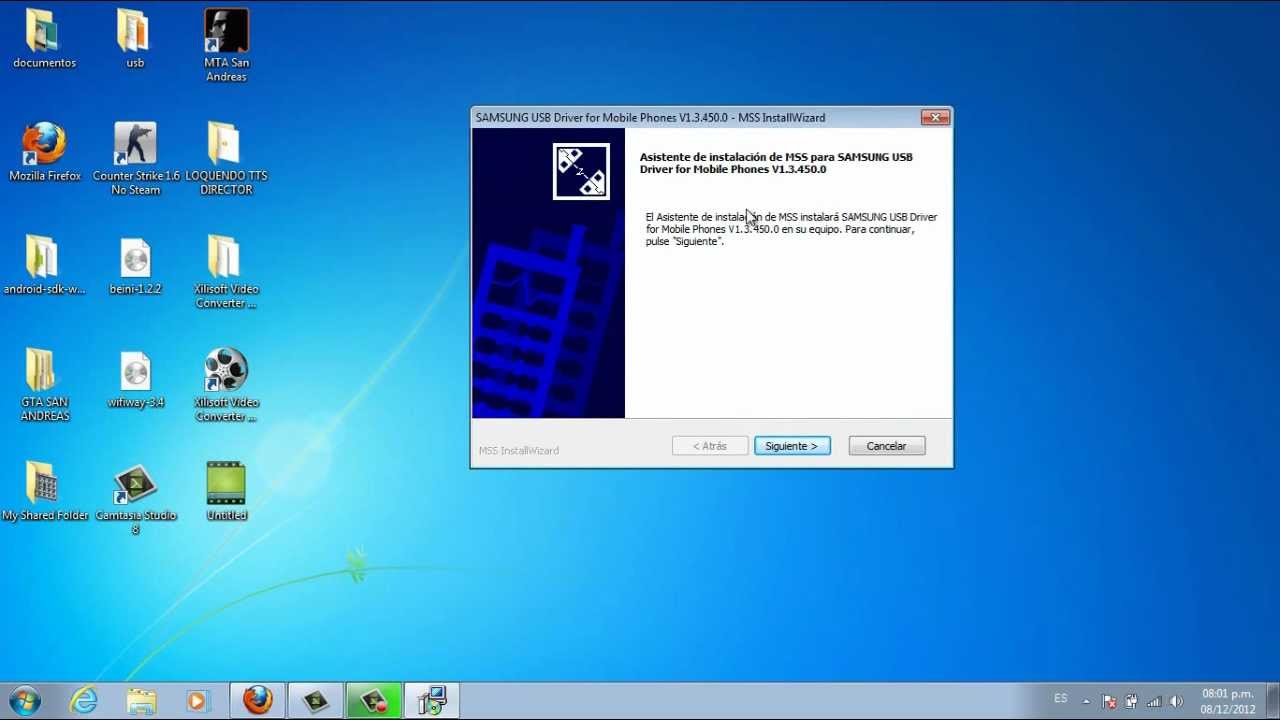
Task: Click the Siguiente button in the installer
Action: click(792, 446)
